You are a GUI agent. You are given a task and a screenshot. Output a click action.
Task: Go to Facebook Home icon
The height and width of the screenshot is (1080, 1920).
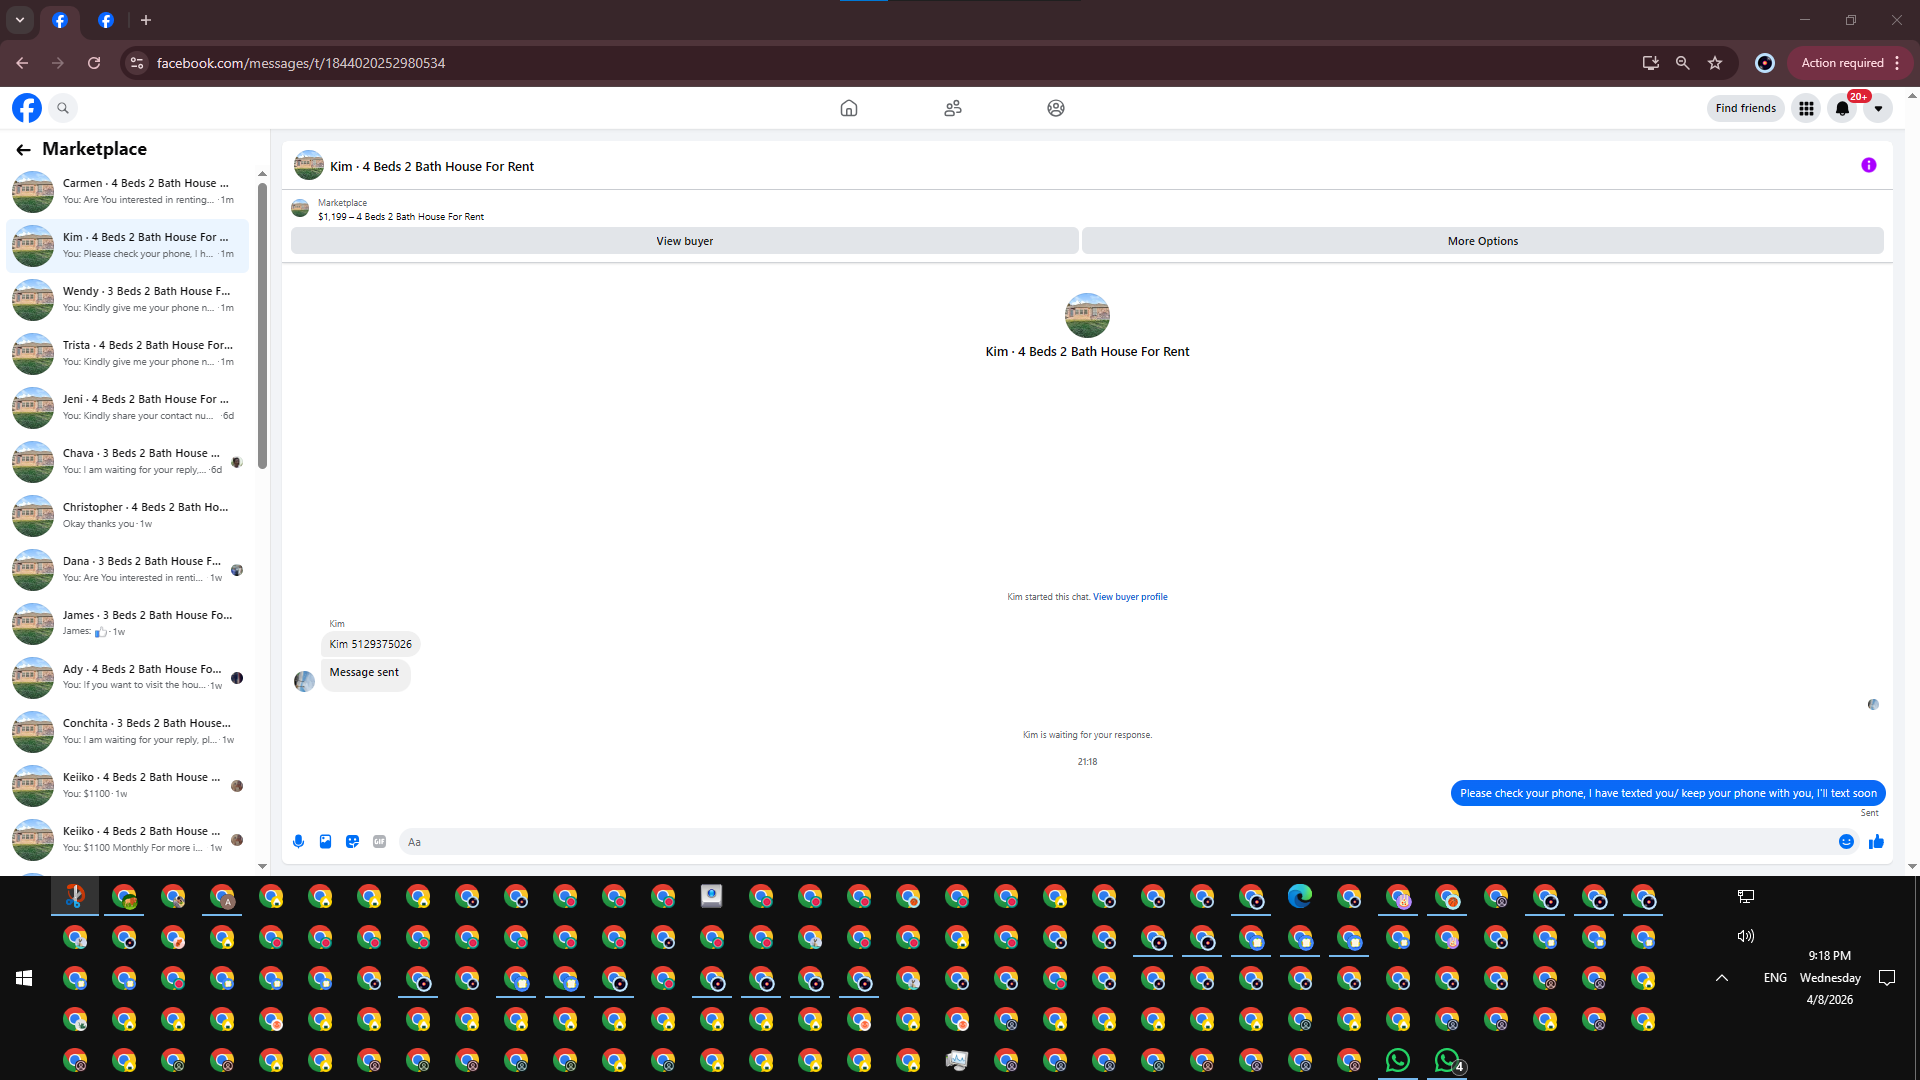coord(848,108)
